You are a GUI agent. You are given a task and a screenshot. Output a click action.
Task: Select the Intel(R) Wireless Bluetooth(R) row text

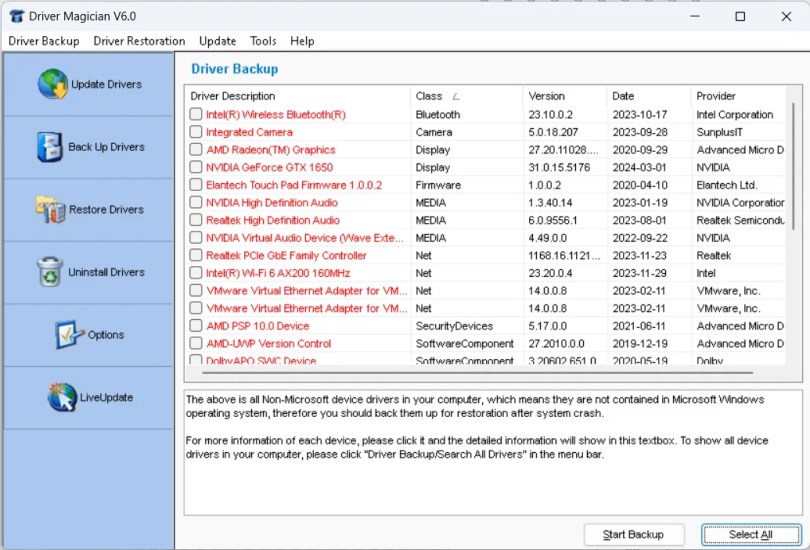[276, 115]
